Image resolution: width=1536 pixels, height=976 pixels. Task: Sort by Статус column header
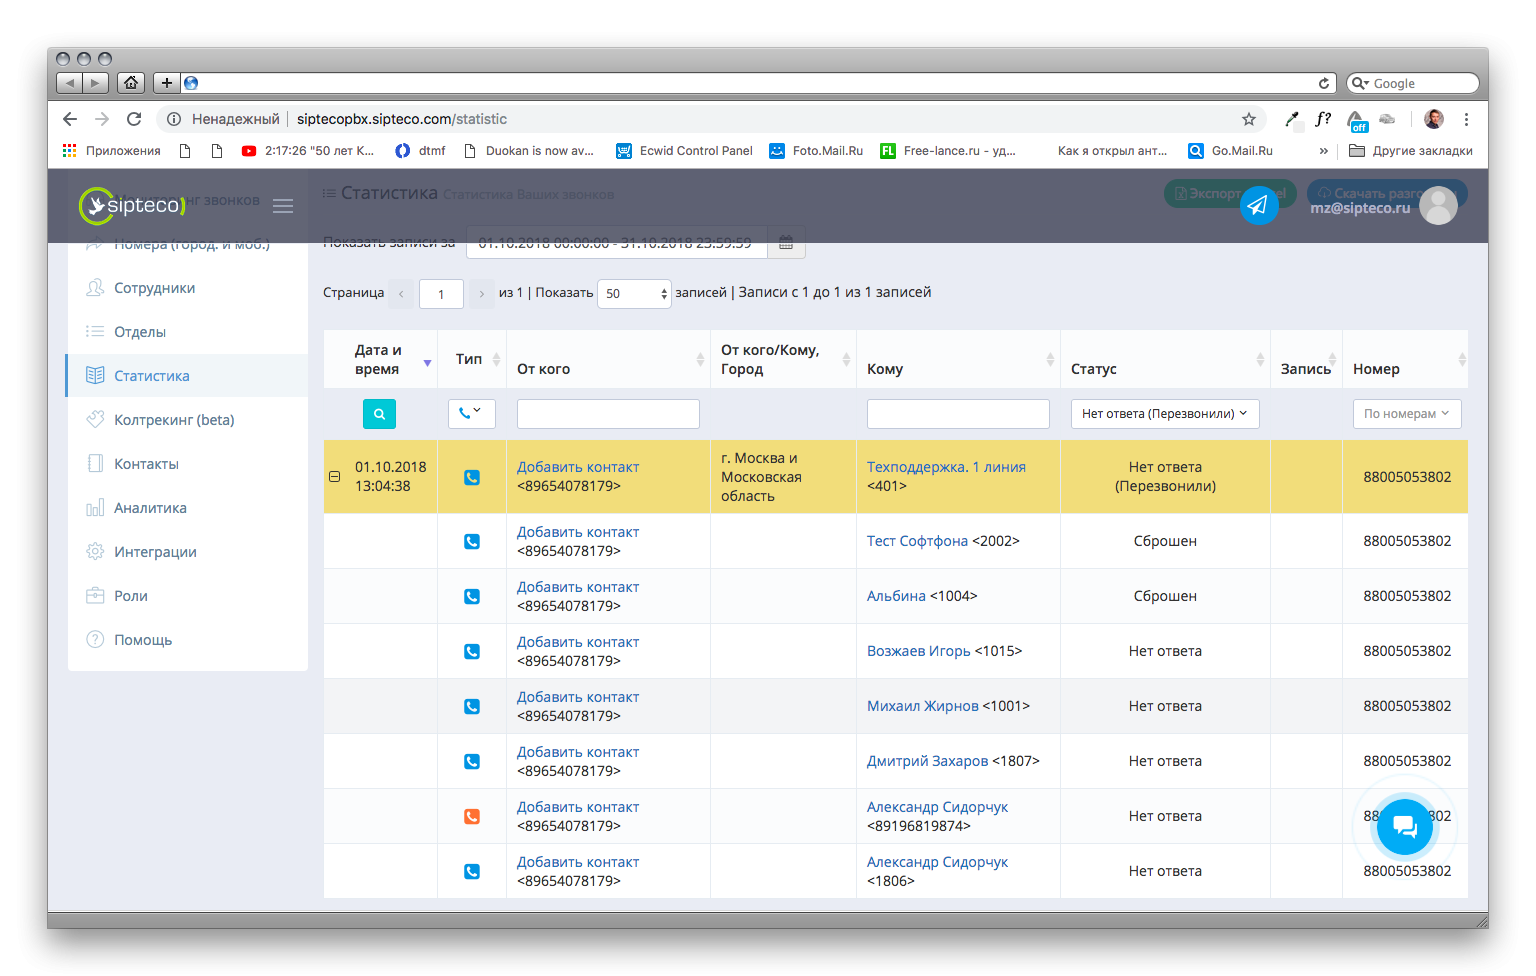1165,359
